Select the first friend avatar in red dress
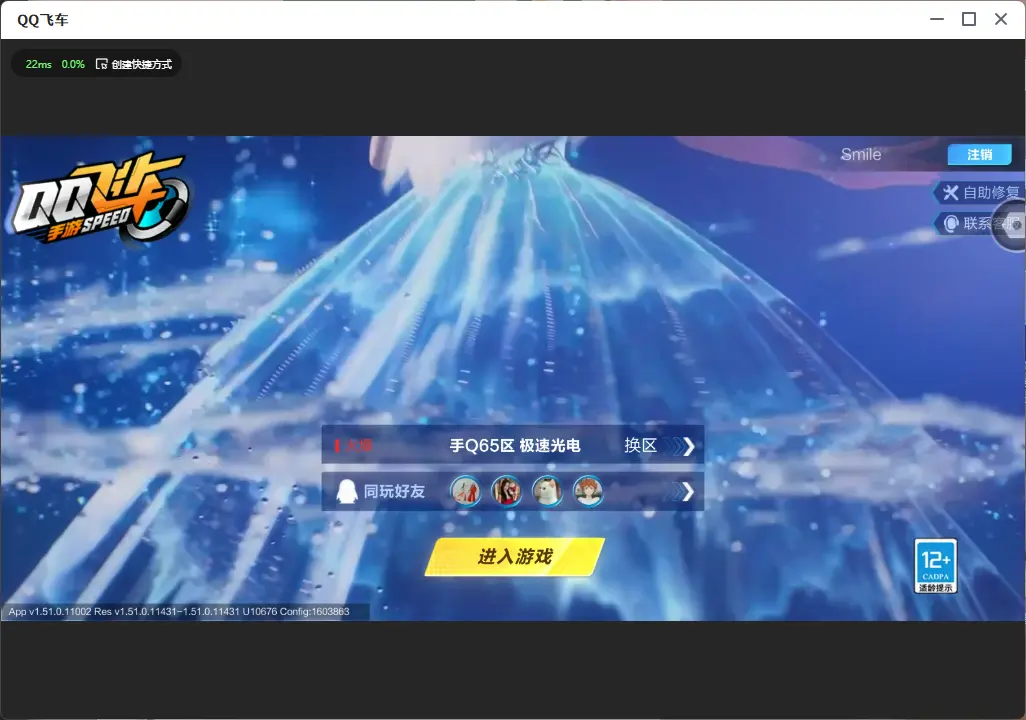 coord(466,491)
